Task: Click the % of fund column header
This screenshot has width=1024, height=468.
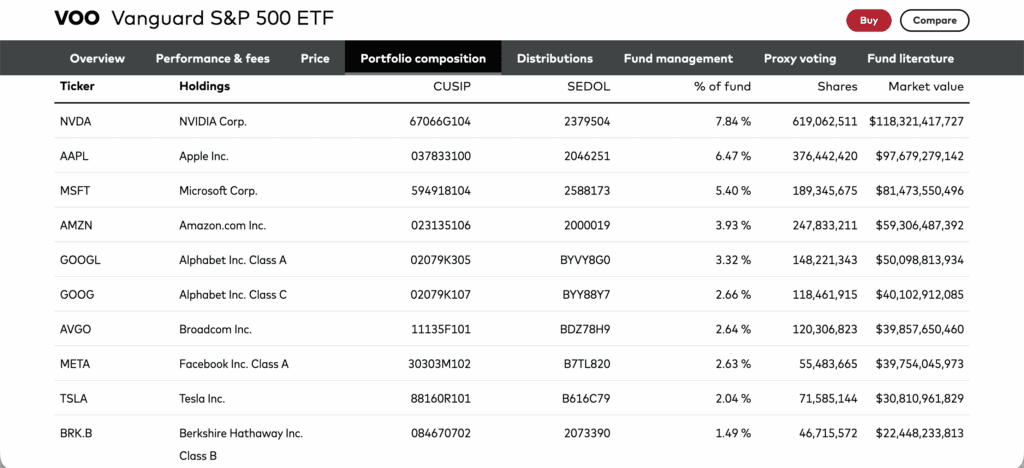Action: (722, 87)
